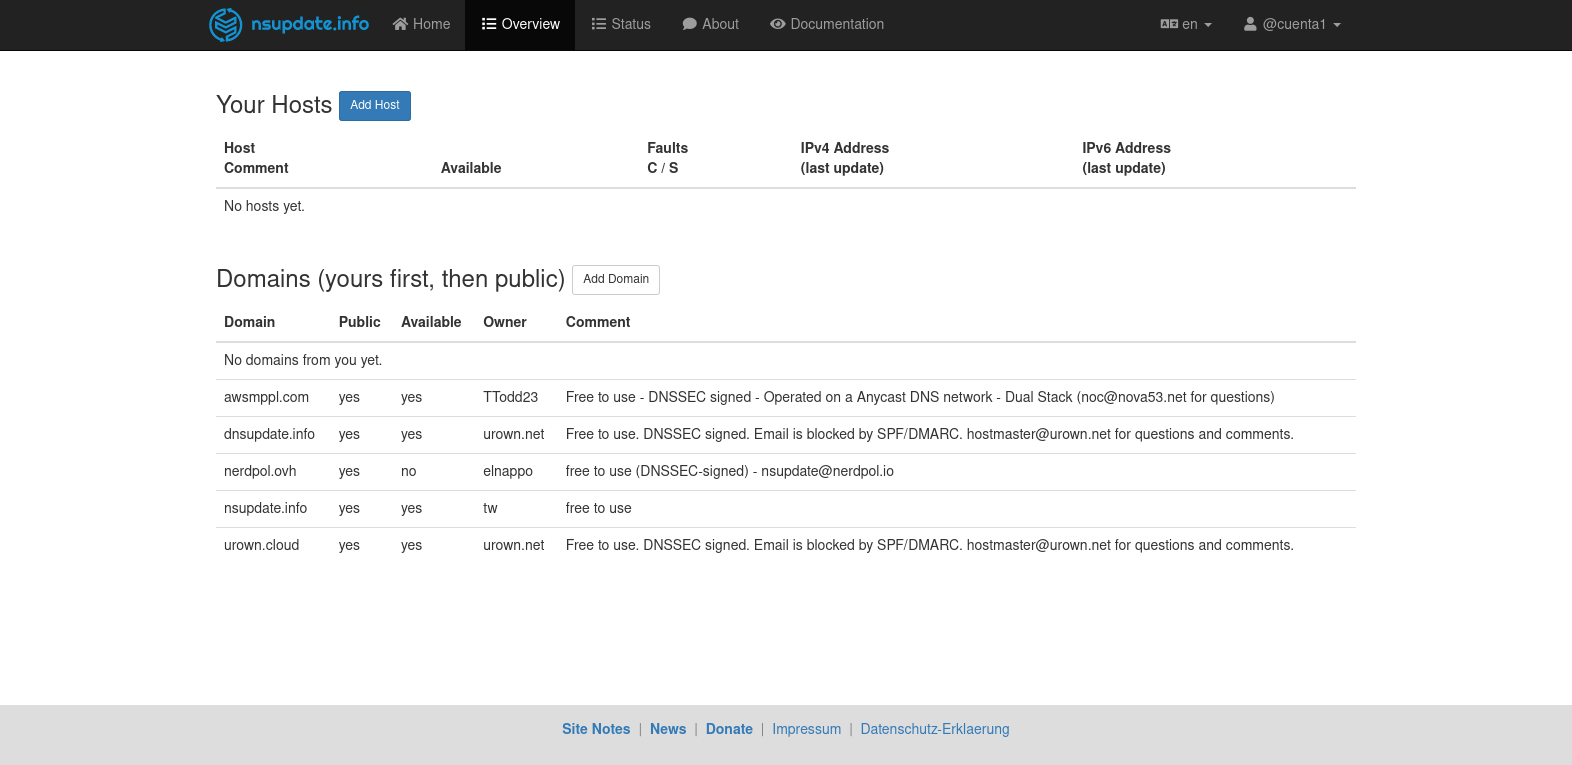Open the News footer link
This screenshot has height=765, width=1572.
668,729
